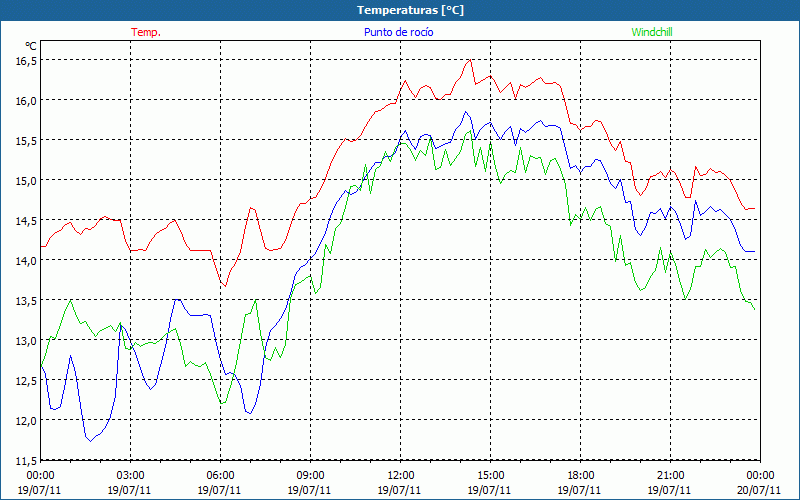This screenshot has height=500, width=800.
Task: Click the 15,0 y-axis value
Action: click(x=27, y=181)
